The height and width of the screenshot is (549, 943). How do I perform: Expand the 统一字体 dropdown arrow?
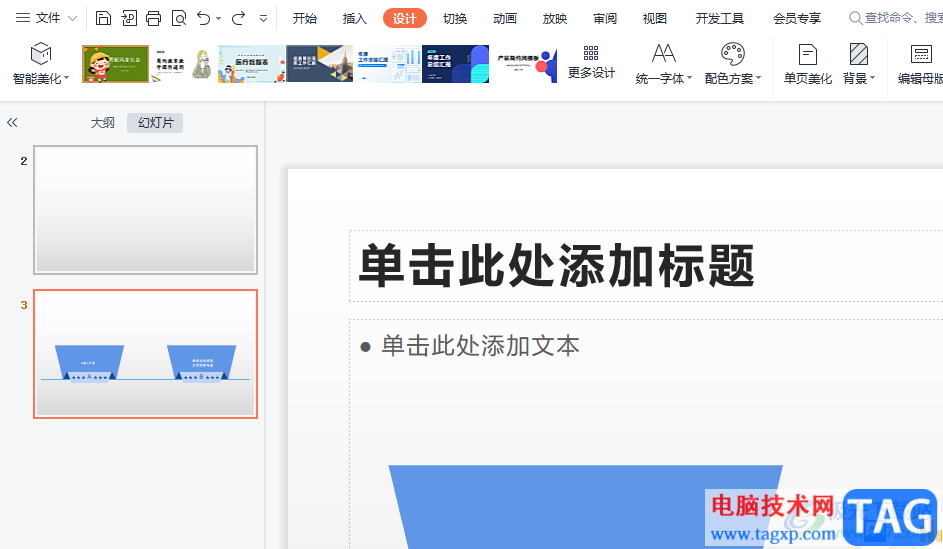pyautogui.click(x=690, y=78)
